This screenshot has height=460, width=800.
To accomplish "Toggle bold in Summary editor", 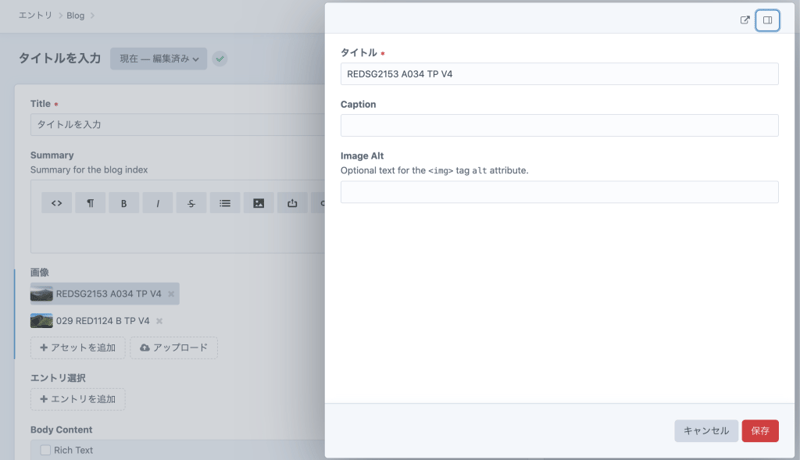I will (124, 203).
